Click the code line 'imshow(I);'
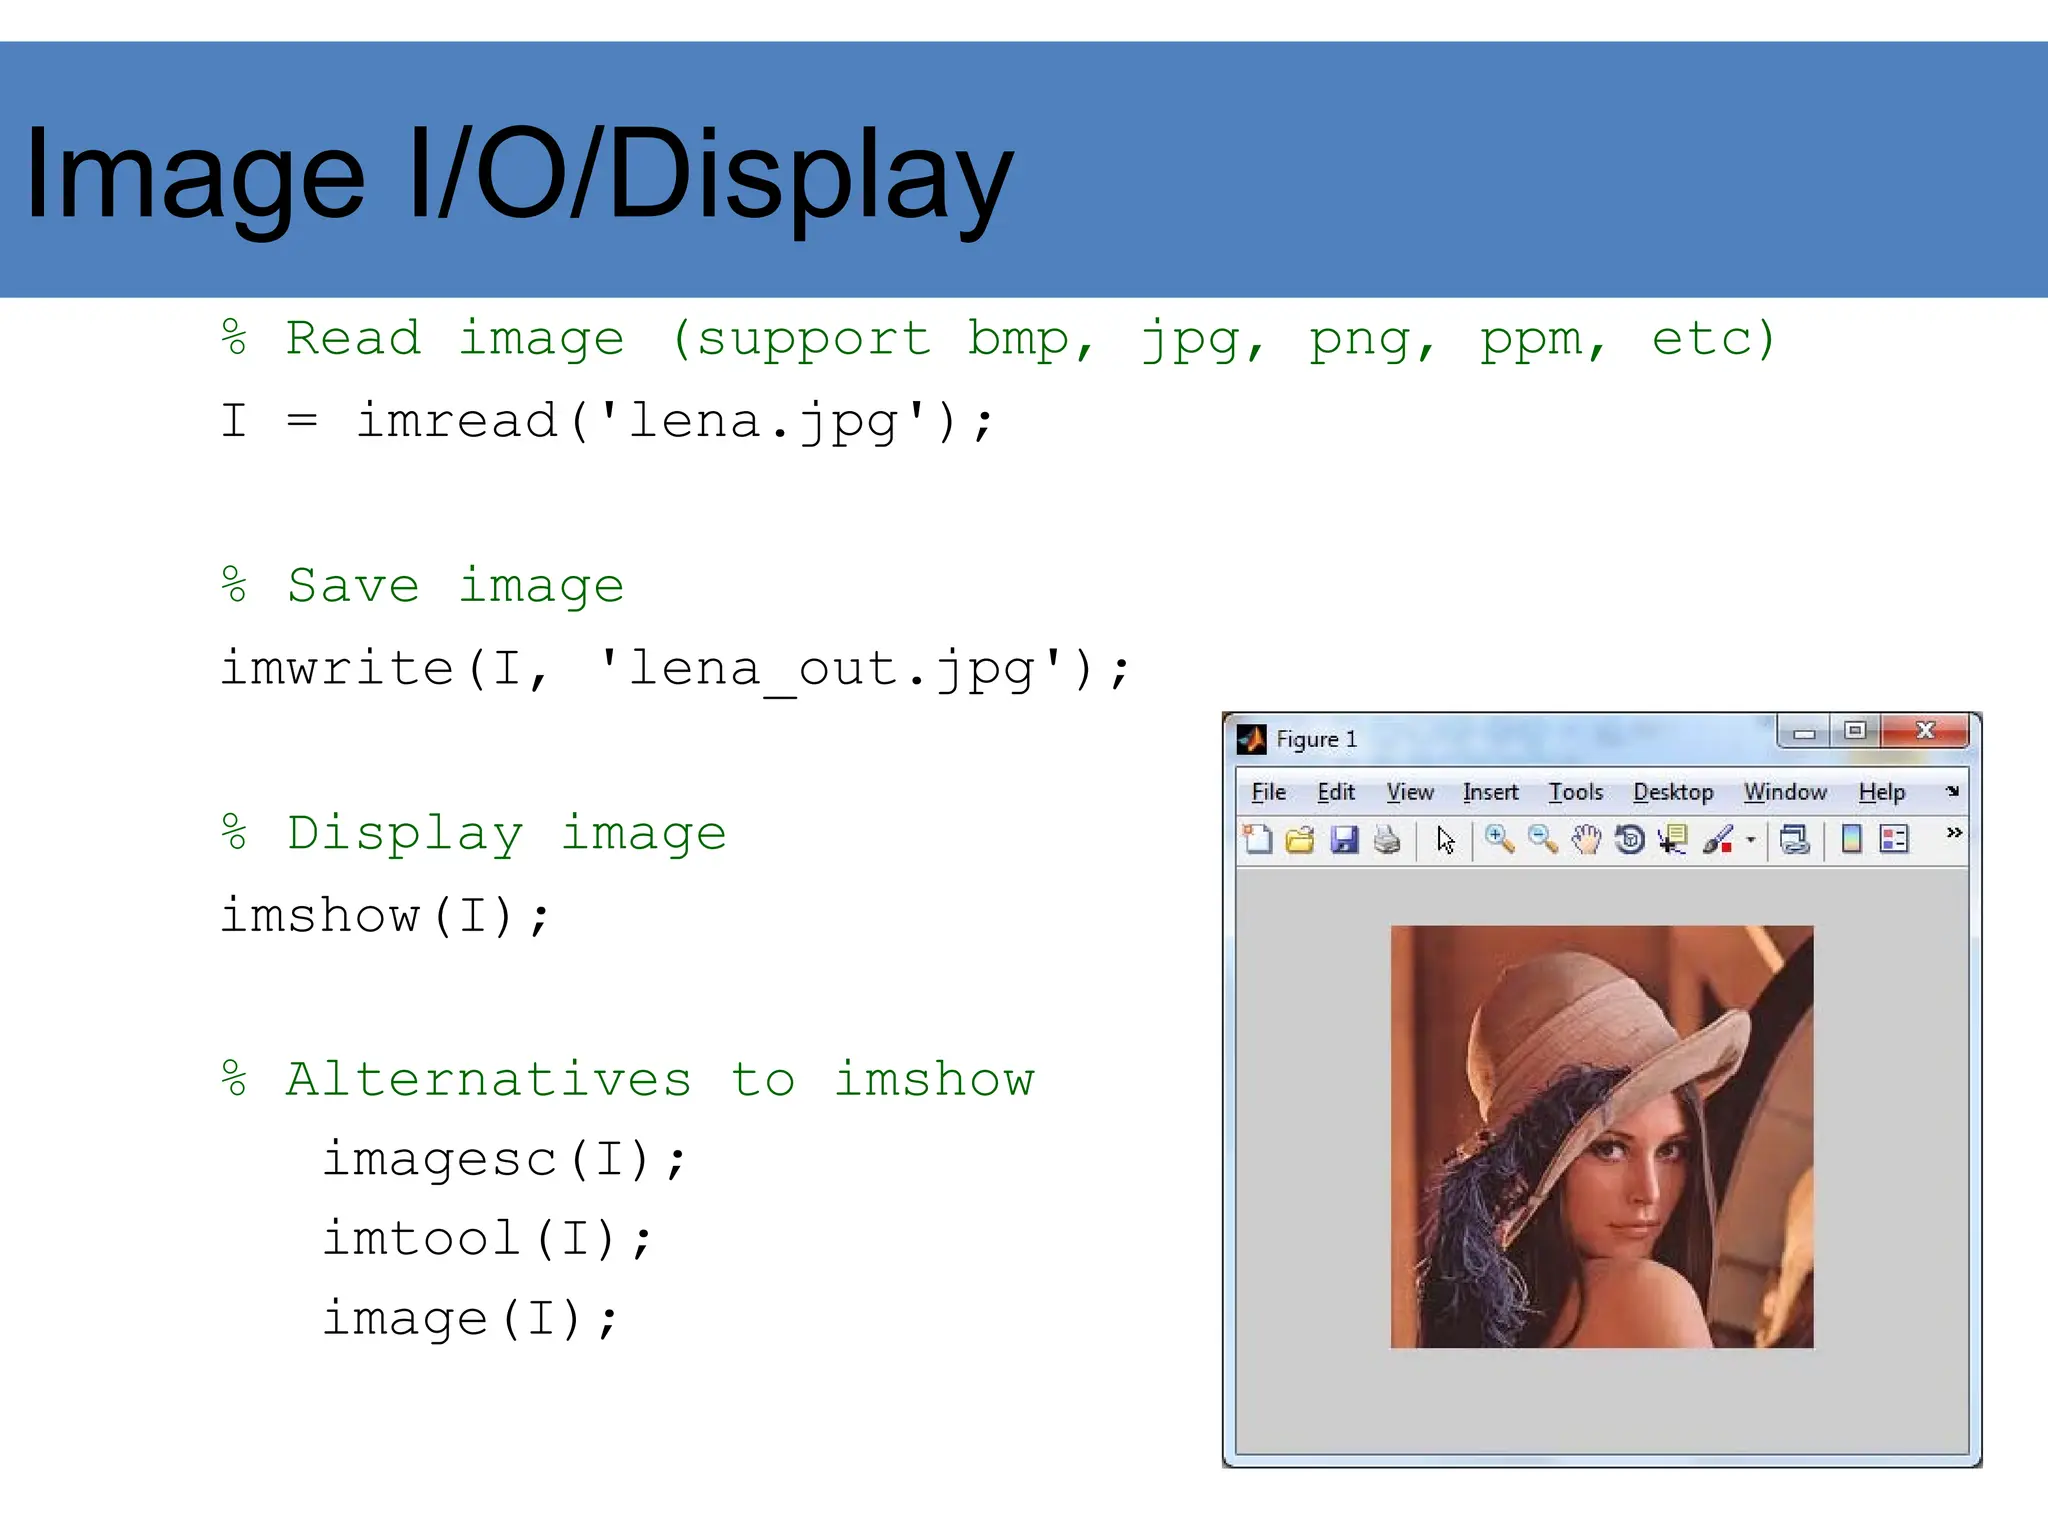Screen dimensions: 2048x1536 [x=385, y=915]
